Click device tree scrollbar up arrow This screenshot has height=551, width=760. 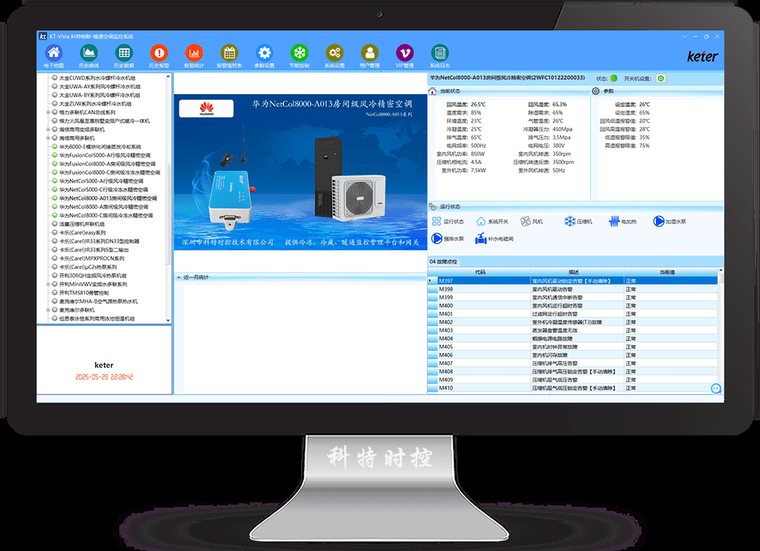168,76
